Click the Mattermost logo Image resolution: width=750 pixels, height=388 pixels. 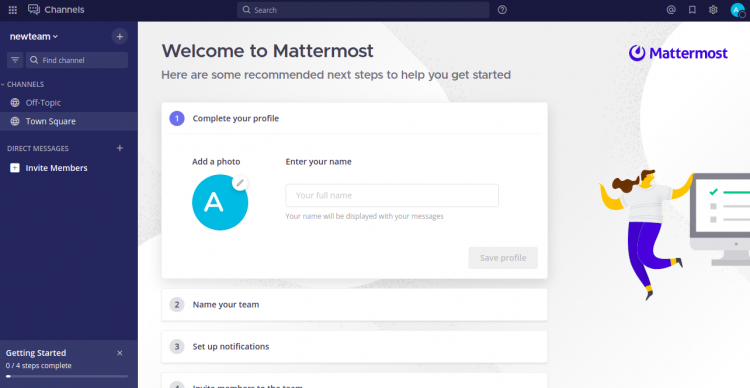coord(678,53)
